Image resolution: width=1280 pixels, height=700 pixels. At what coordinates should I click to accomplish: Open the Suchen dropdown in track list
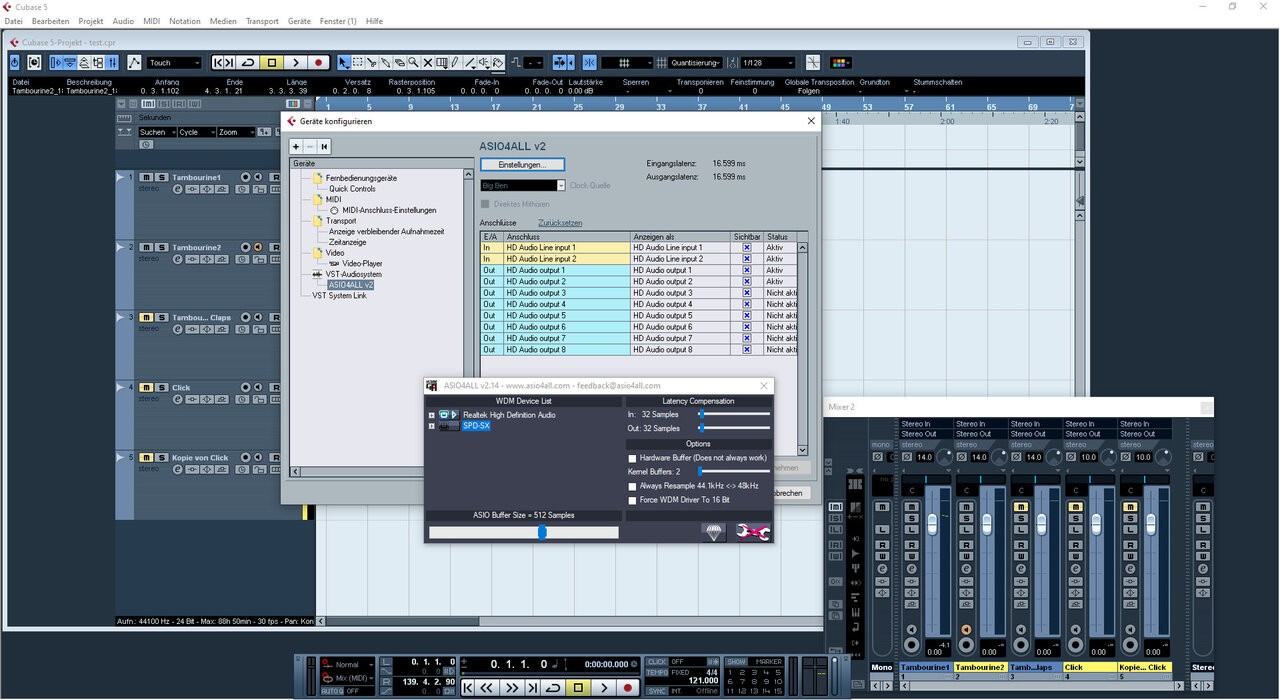click(157, 132)
